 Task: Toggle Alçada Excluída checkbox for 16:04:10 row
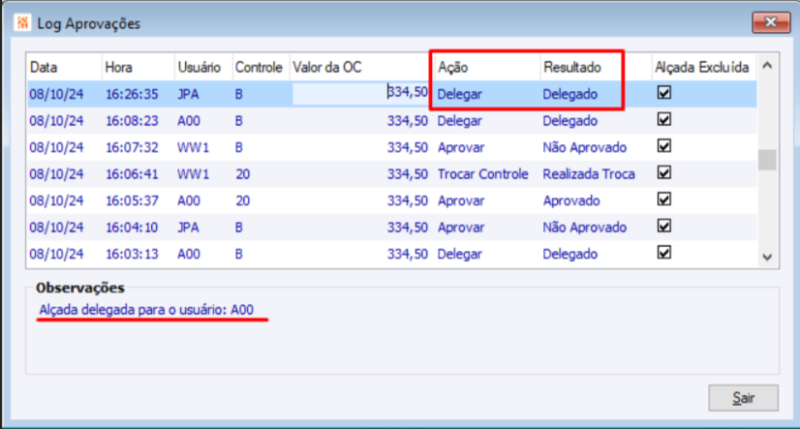click(x=664, y=226)
